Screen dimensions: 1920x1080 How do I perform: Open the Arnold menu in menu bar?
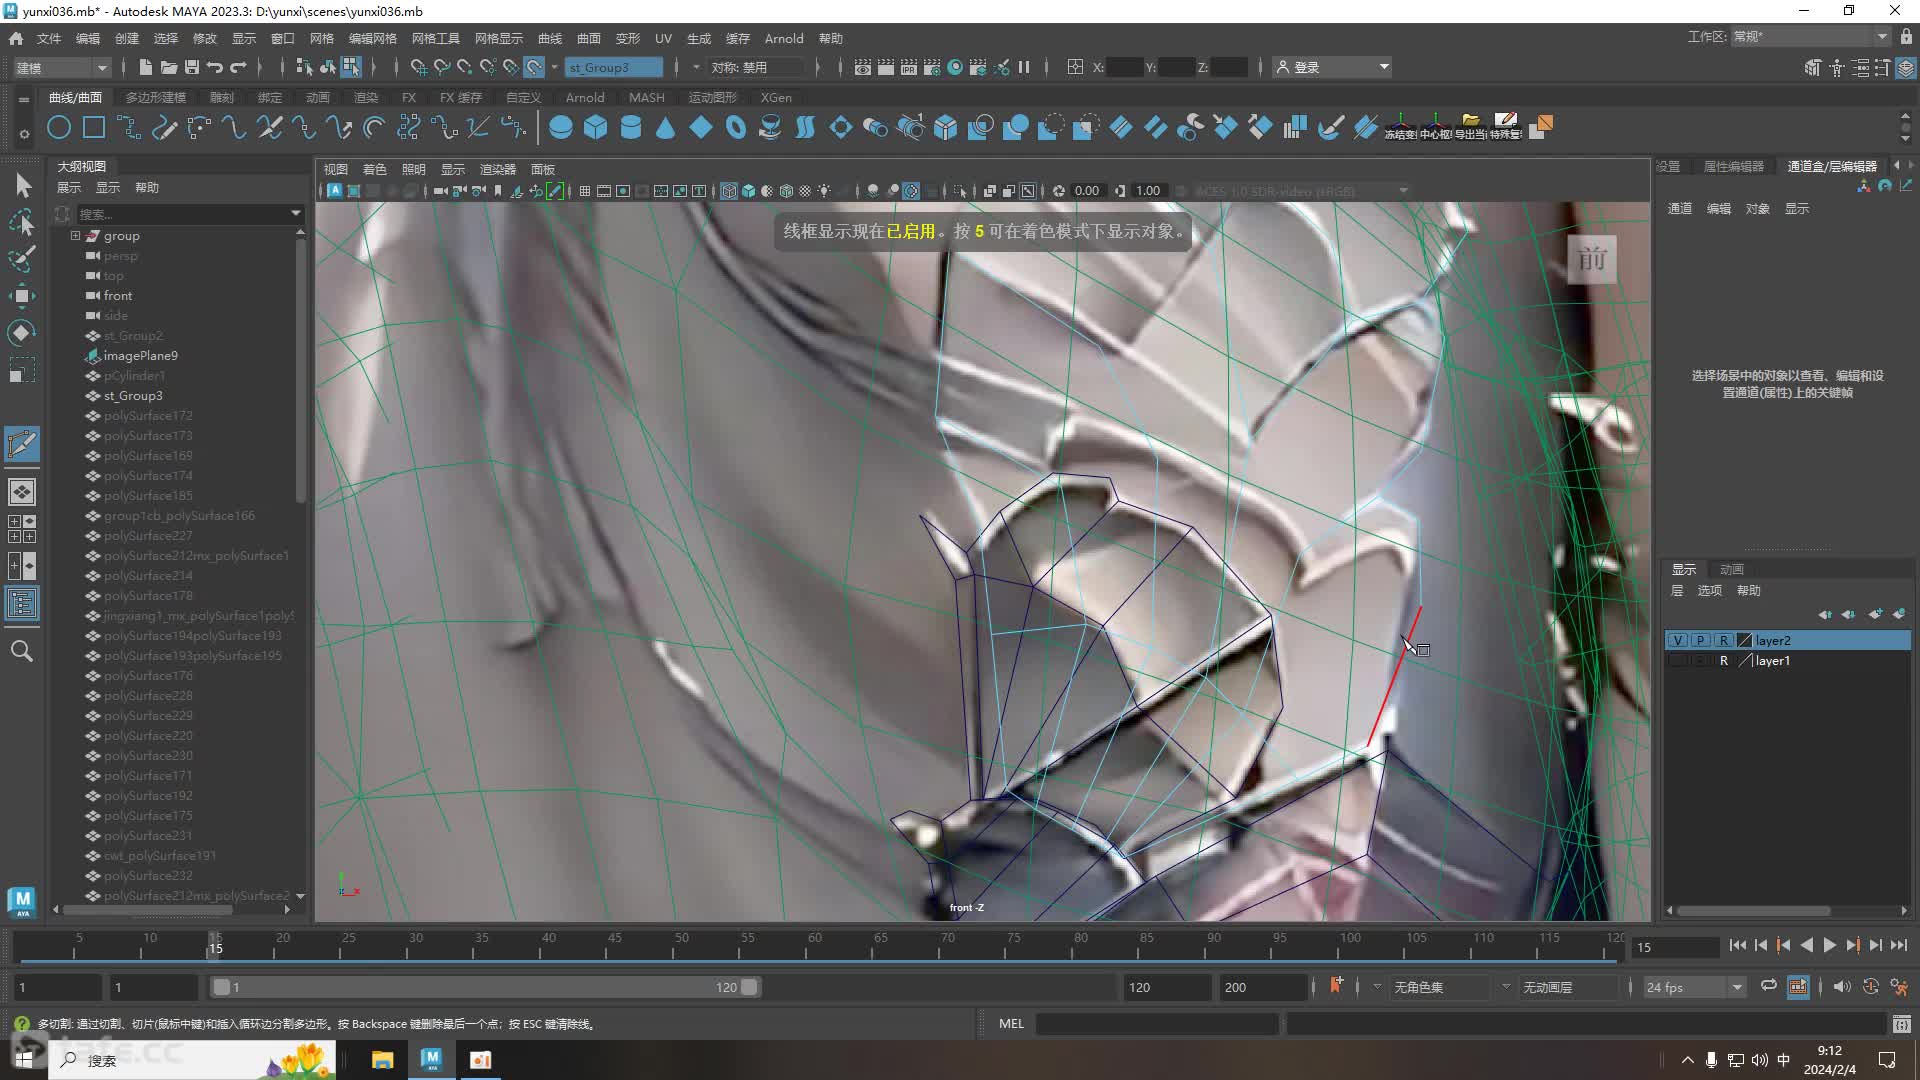point(784,38)
